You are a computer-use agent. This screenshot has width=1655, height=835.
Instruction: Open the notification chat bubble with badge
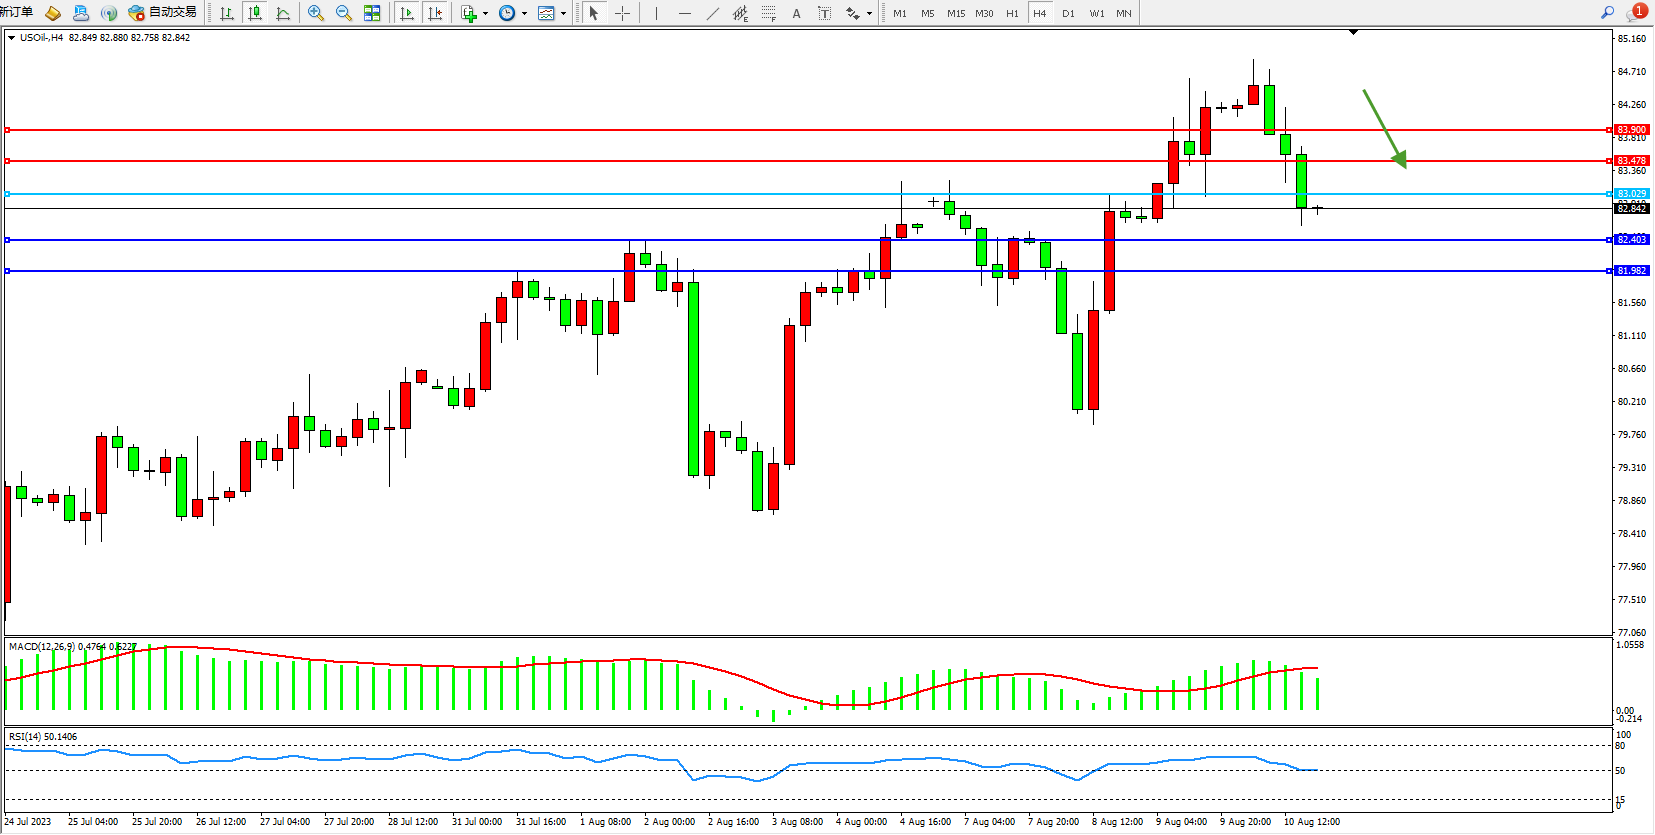tap(1635, 13)
